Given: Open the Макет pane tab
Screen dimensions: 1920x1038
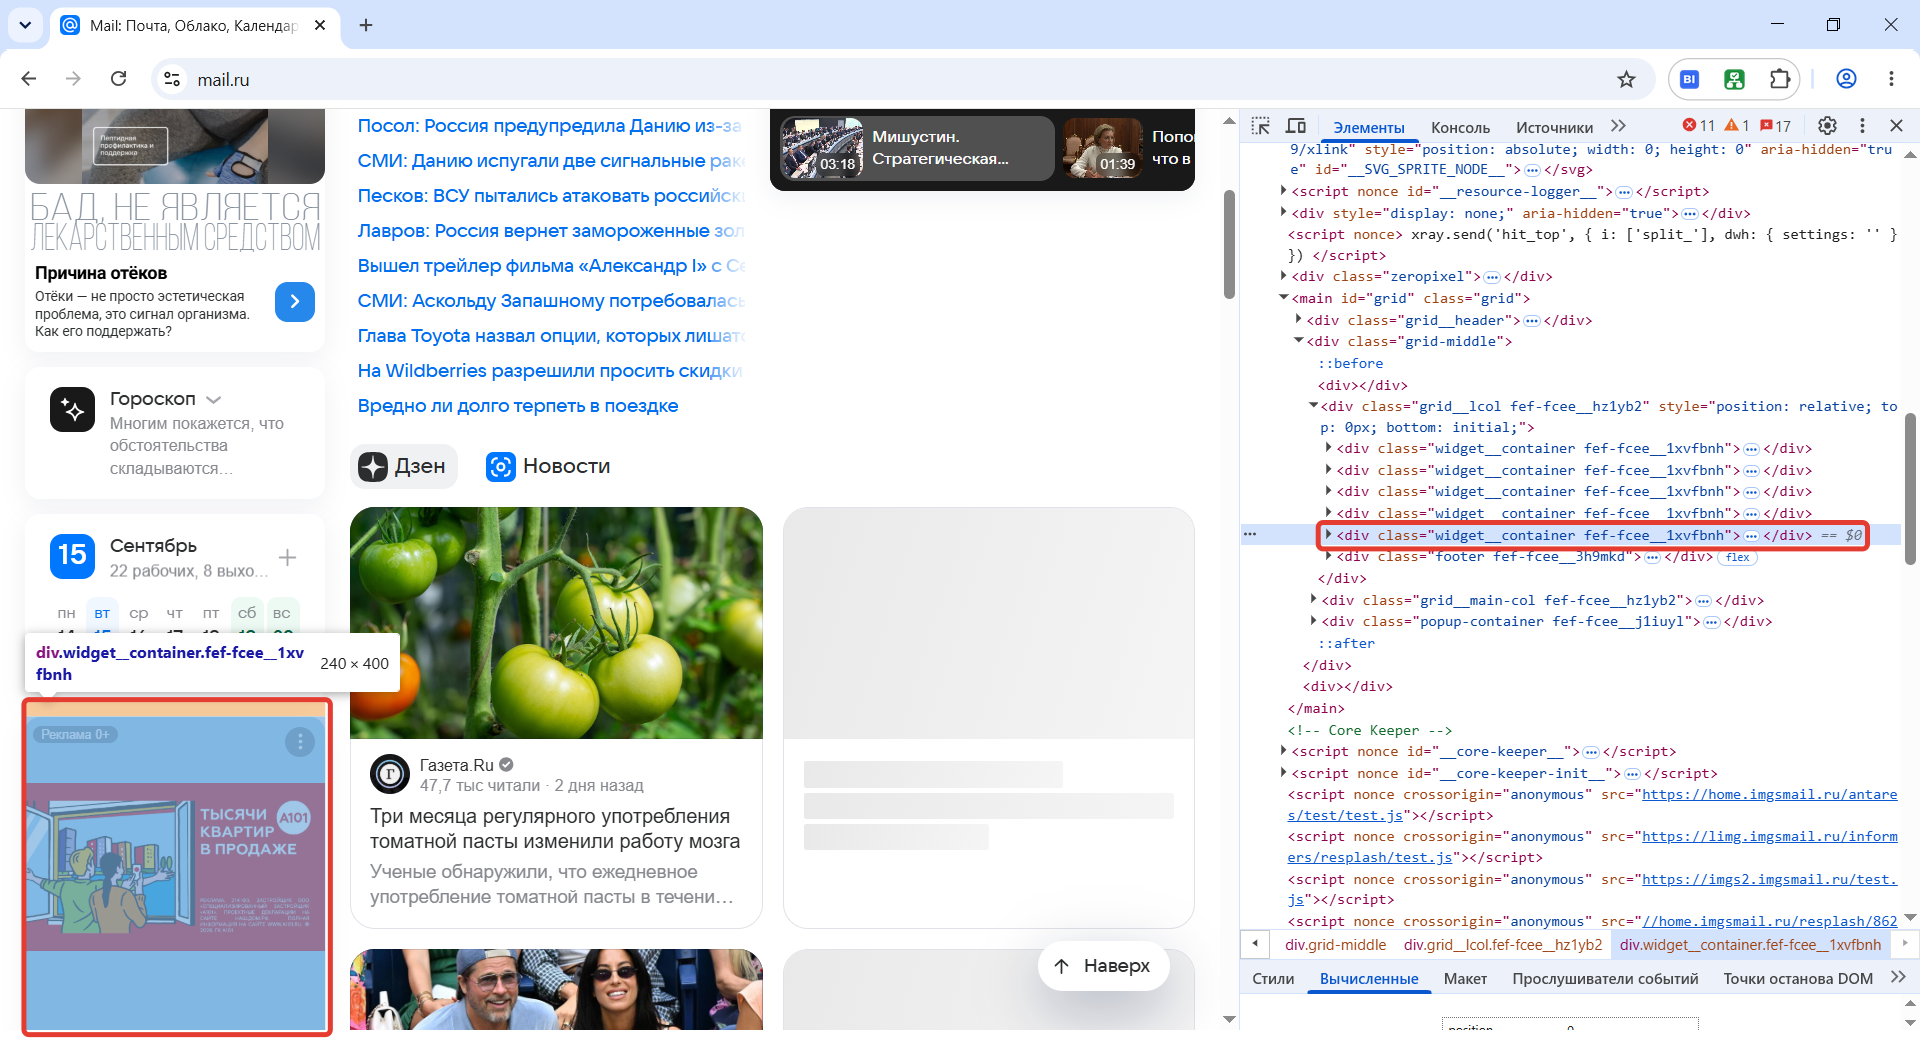Looking at the screenshot, I should pos(1465,979).
